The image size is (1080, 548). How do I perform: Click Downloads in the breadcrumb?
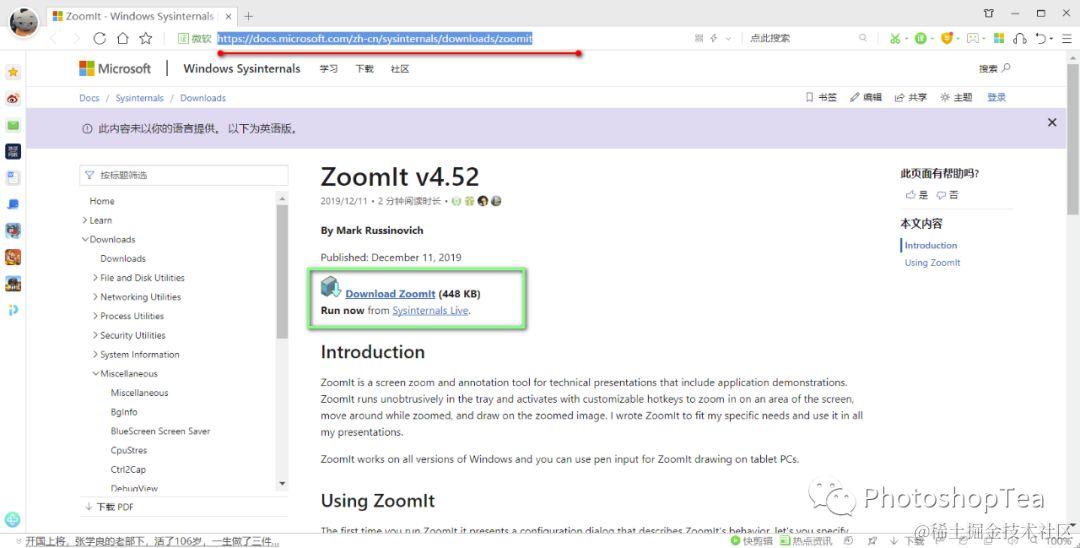203,98
